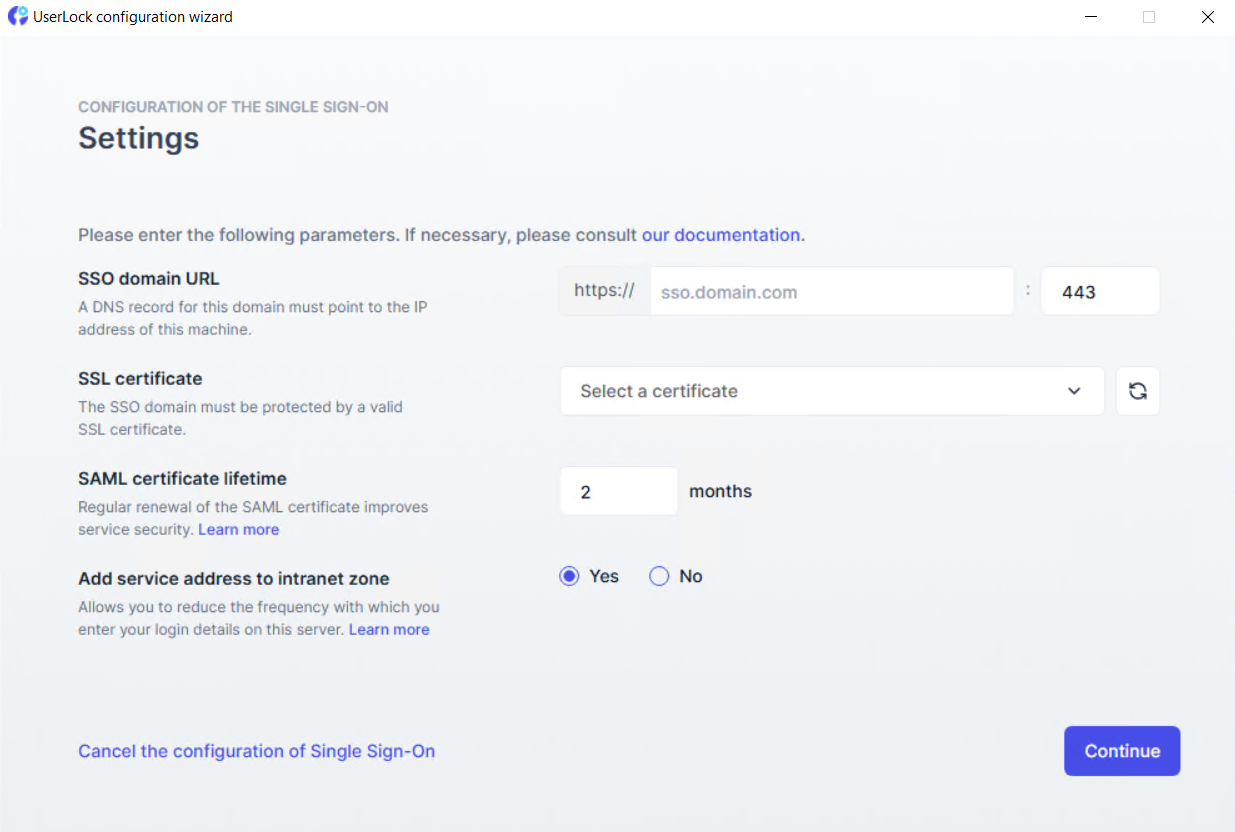Select No for intranet zone
The width and height of the screenshot is (1235, 832).
click(659, 576)
